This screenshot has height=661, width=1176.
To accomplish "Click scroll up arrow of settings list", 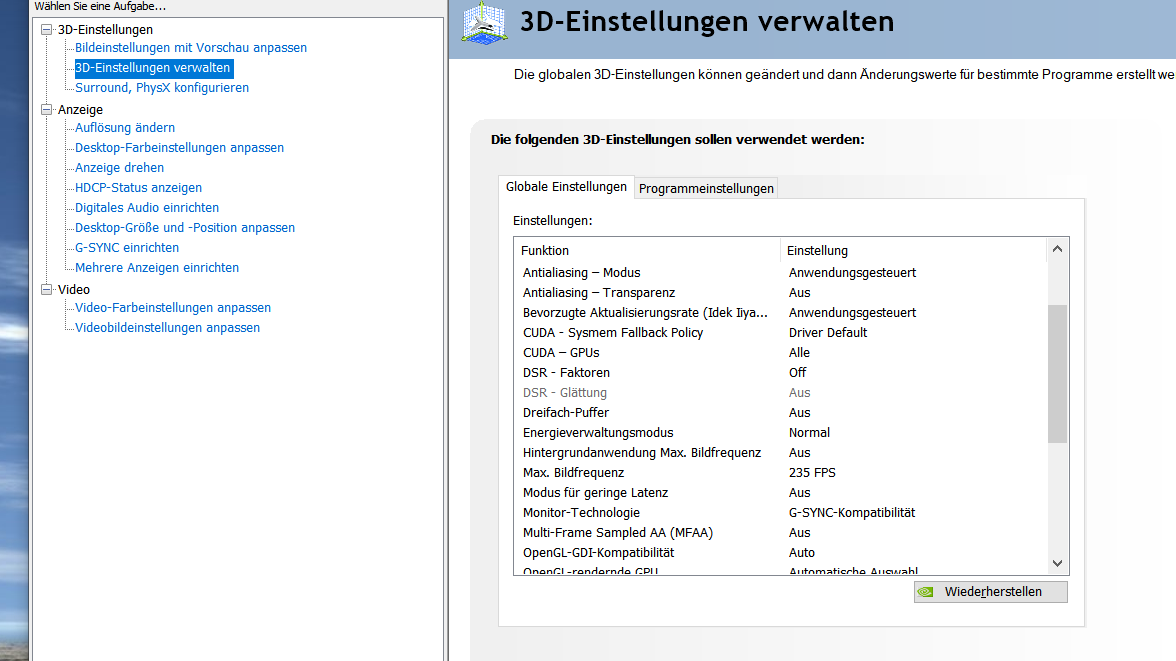I will 1058,249.
